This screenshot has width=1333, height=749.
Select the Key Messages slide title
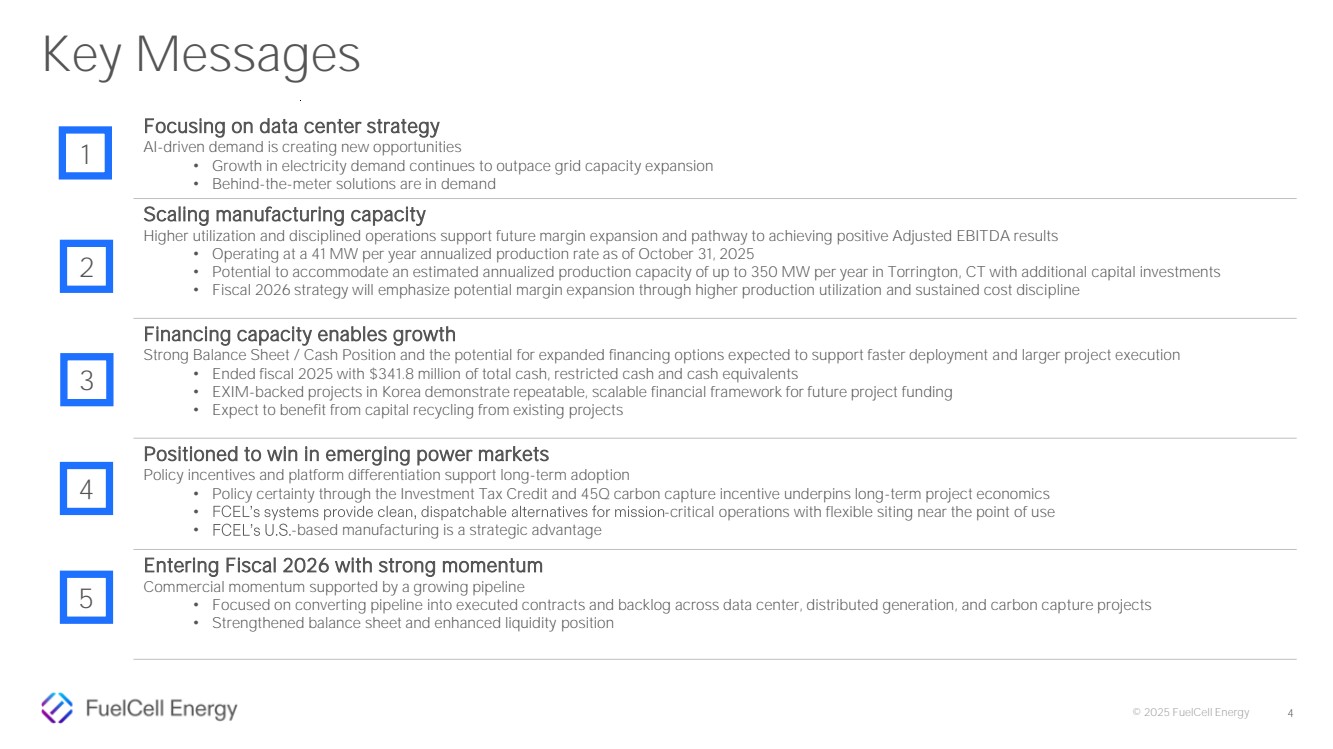coord(201,56)
